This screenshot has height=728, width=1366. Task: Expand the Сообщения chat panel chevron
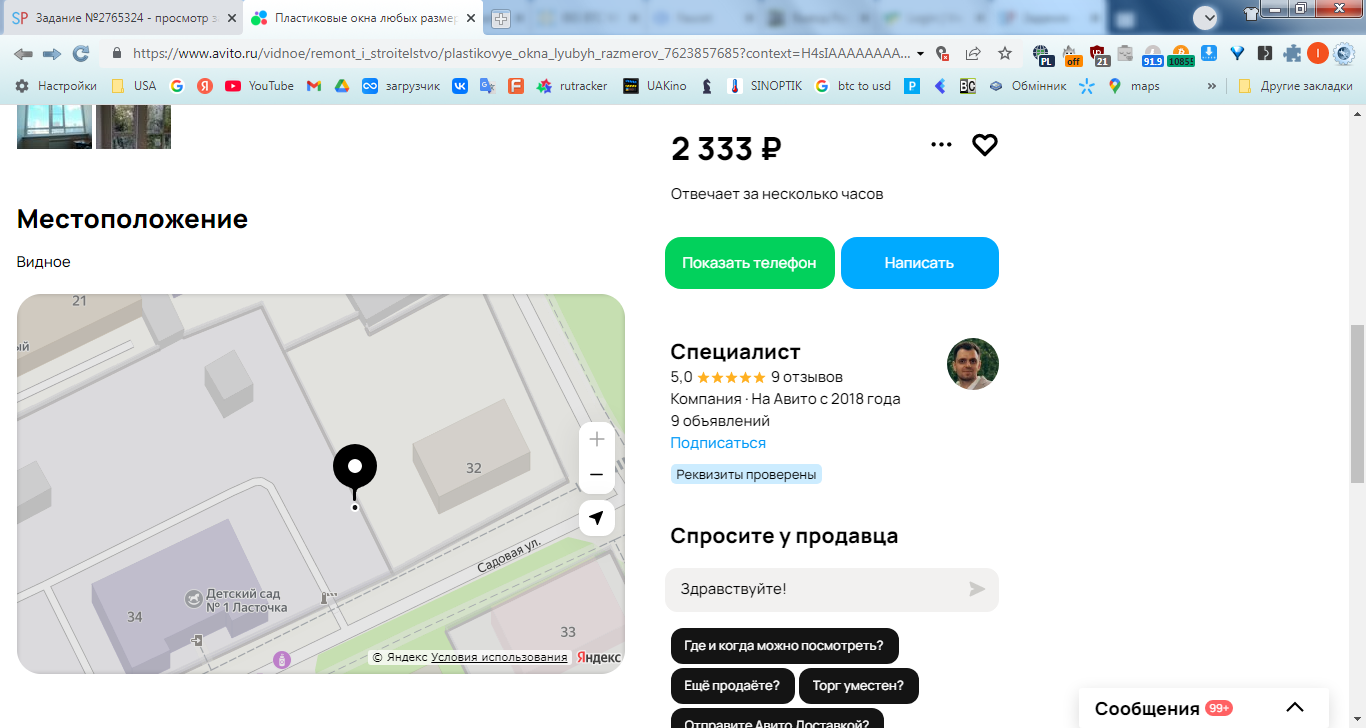pos(1295,708)
